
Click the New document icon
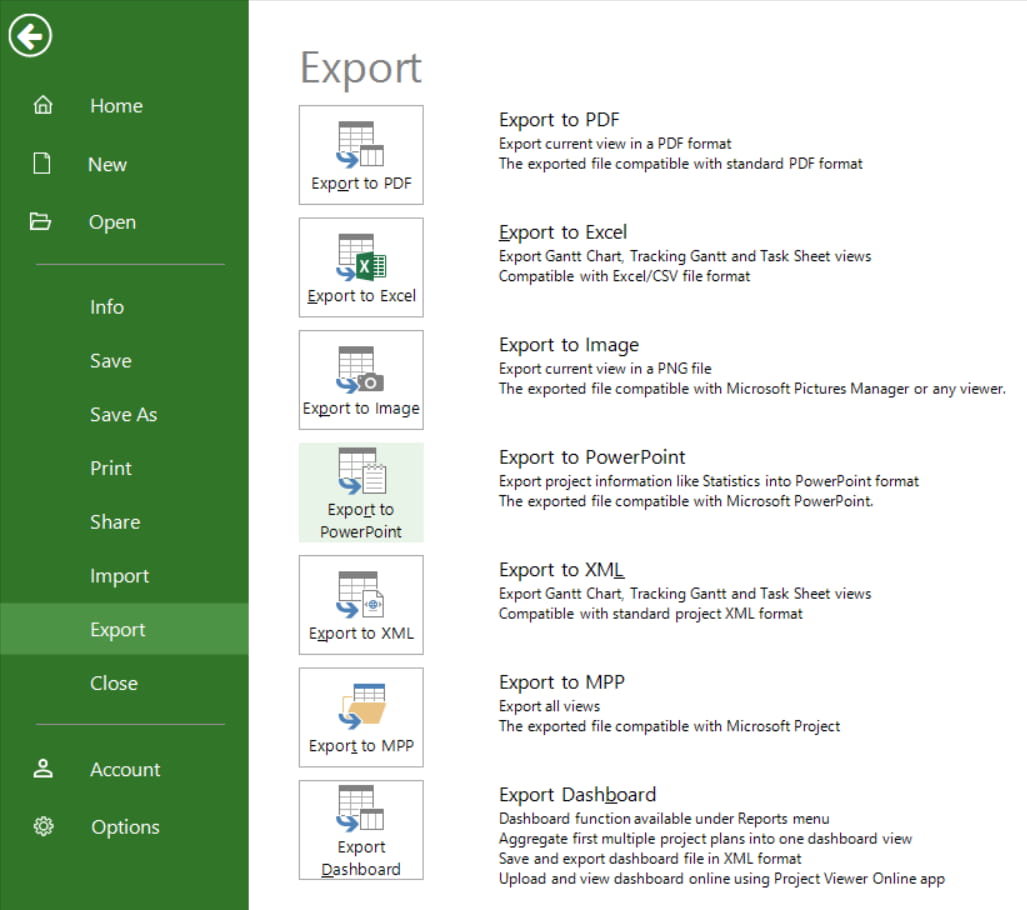point(43,163)
